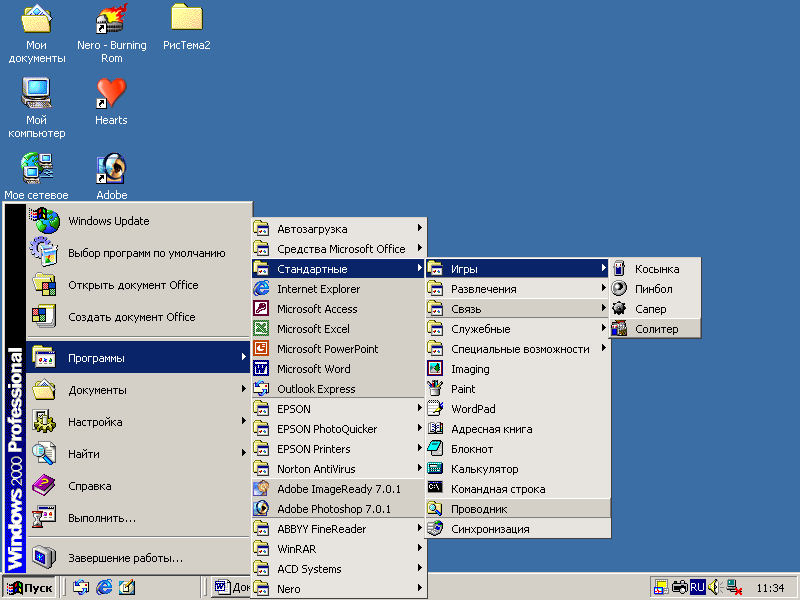
Task: Select the Мои документы desktop icon
Action: pos(36,33)
